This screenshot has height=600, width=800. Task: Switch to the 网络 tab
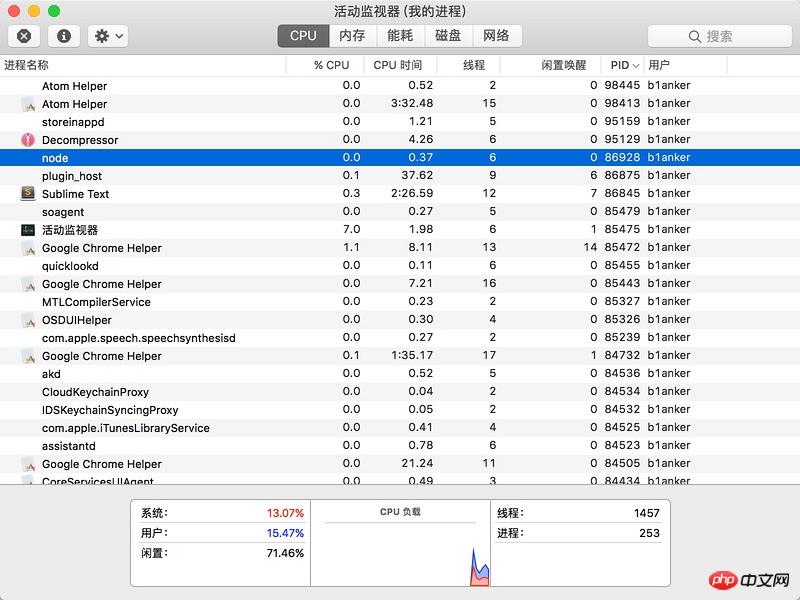tap(496, 36)
